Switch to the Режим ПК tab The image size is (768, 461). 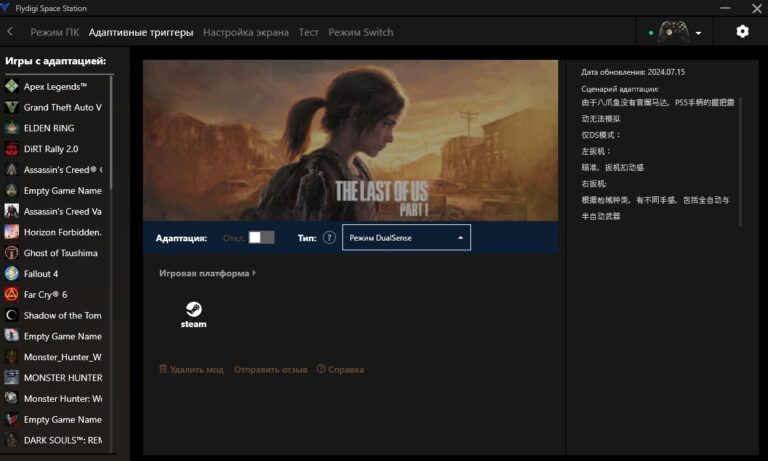click(x=54, y=32)
